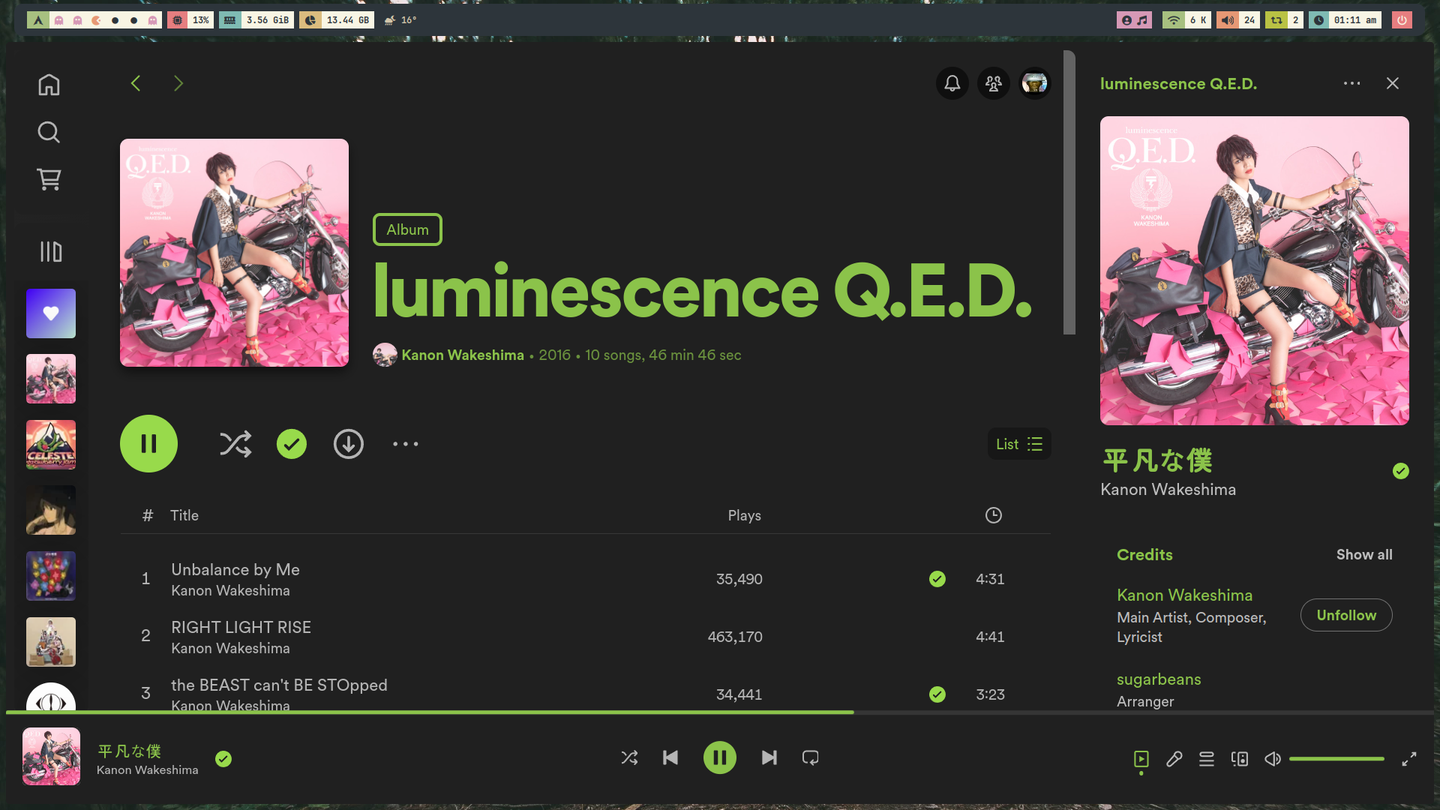1440x810 pixels.
Task: Unfollow Kanon Wakeshima in Credits
Action: point(1346,615)
